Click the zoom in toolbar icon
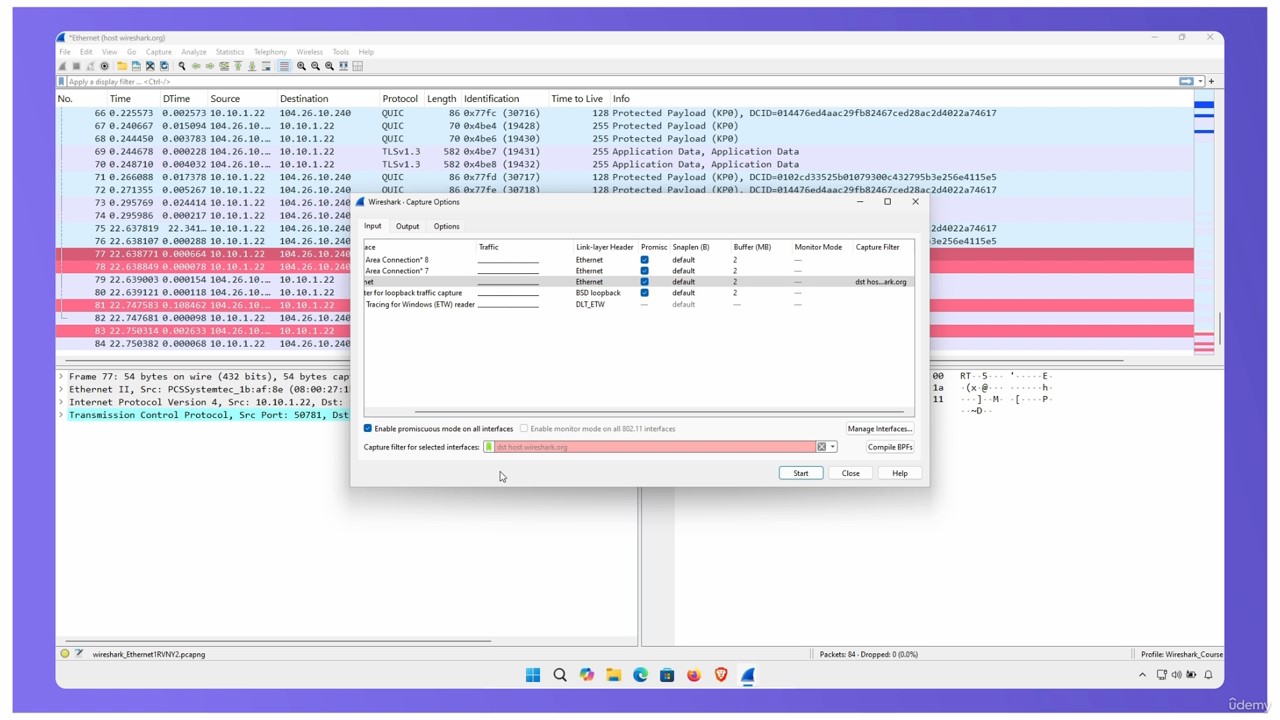 click(x=301, y=66)
